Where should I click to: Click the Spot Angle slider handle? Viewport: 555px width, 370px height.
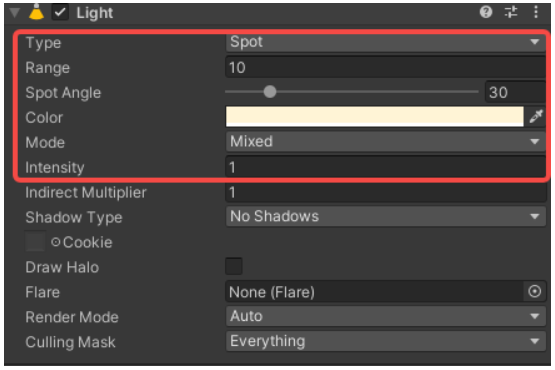click(270, 92)
